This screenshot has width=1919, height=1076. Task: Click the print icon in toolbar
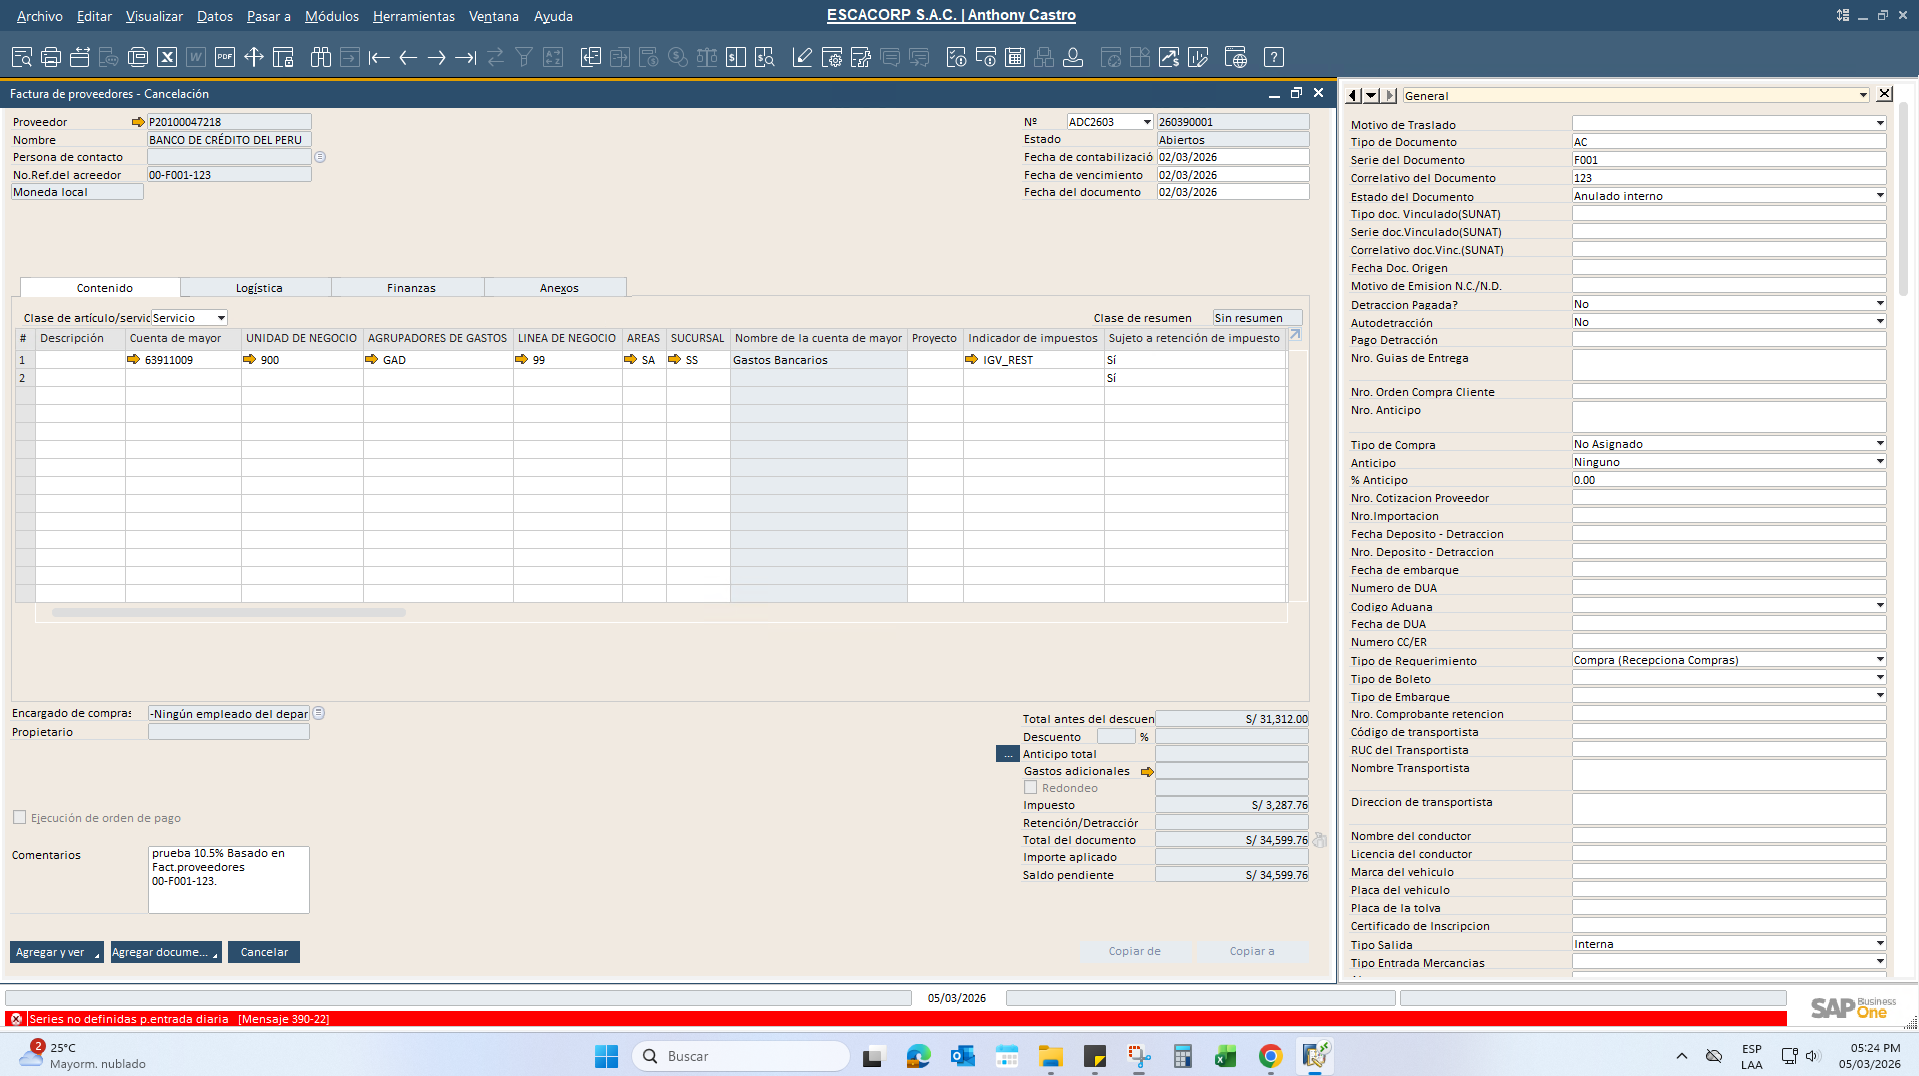[x=51, y=57]
